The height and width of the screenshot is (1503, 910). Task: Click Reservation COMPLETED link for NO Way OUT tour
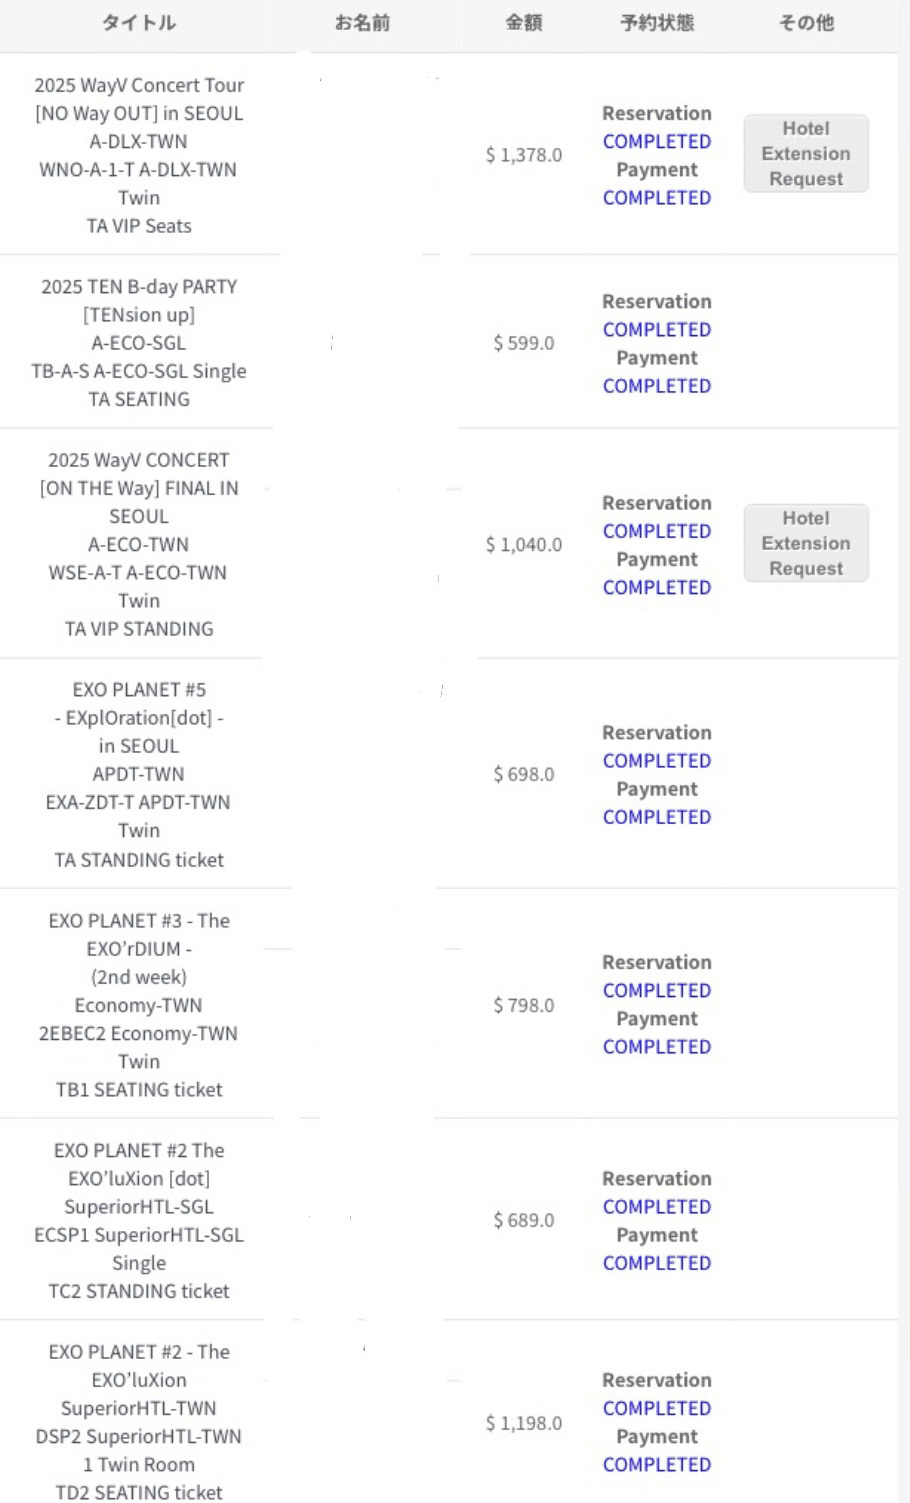point(656,142)
